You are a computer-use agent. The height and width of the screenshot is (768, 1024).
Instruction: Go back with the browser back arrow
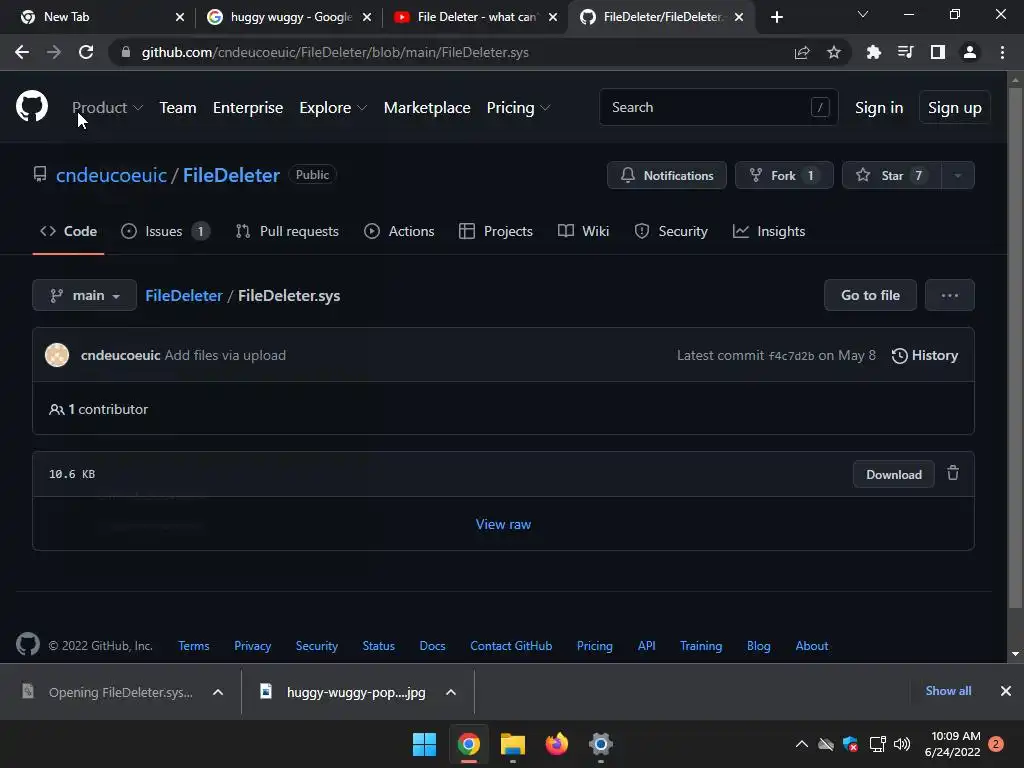pos(22,52)
